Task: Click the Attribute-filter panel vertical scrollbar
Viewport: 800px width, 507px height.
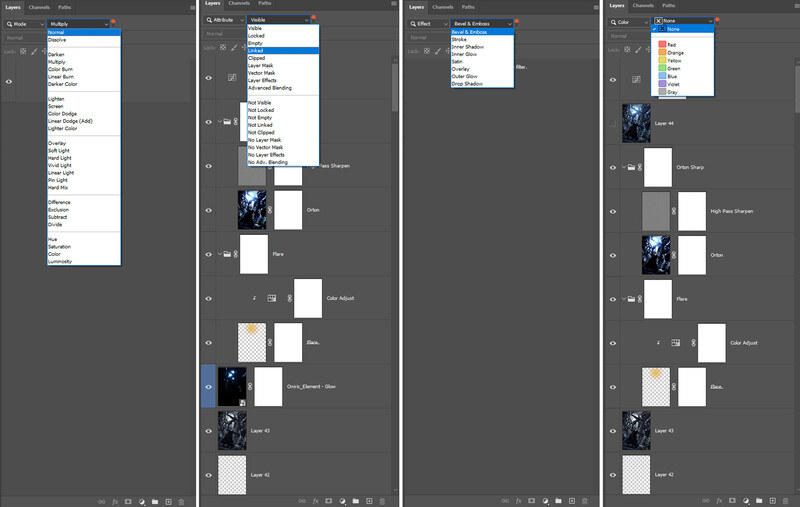Action: (x=395, y=87)
